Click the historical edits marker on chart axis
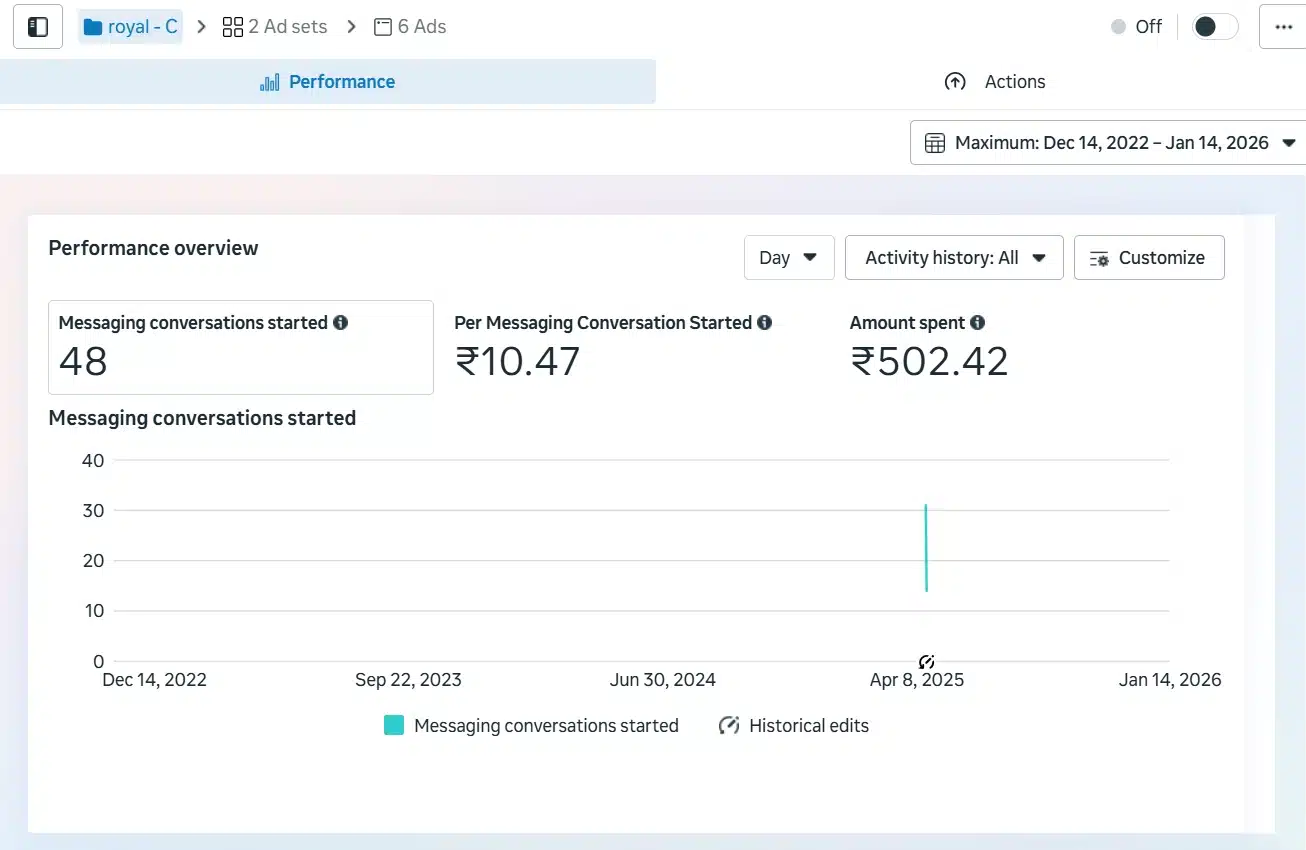The image size is (1306, 850). click(x=926, y=661)
